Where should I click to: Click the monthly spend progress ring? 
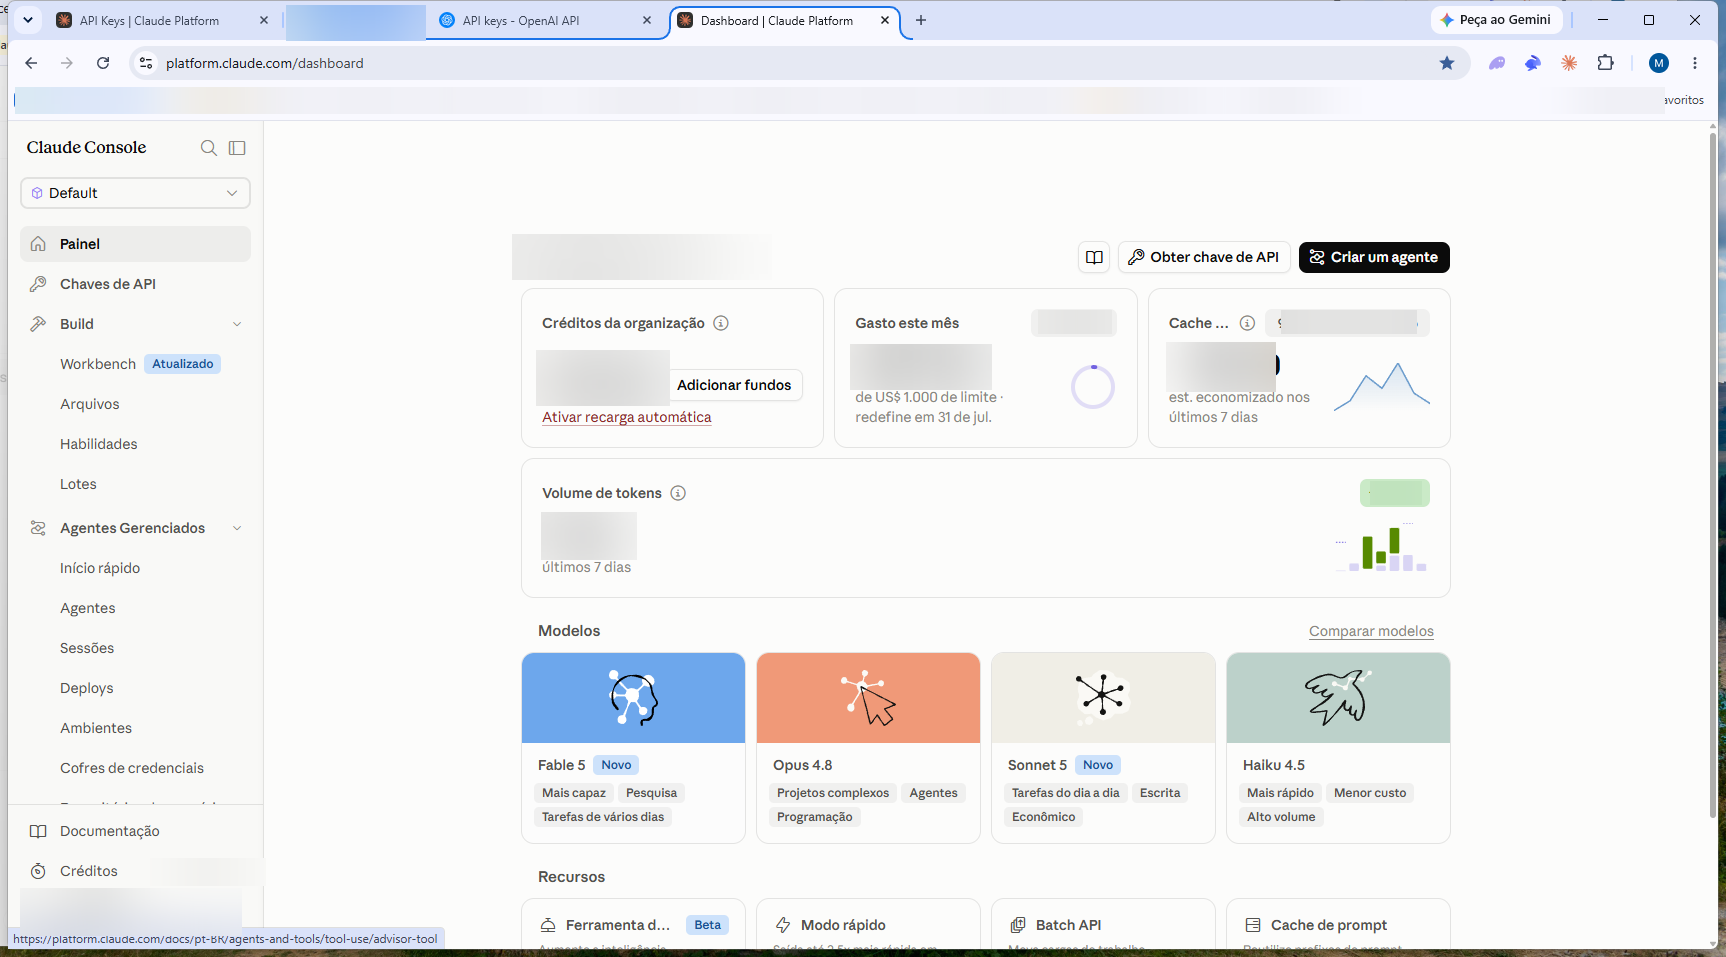click(x=1093, y=387)
